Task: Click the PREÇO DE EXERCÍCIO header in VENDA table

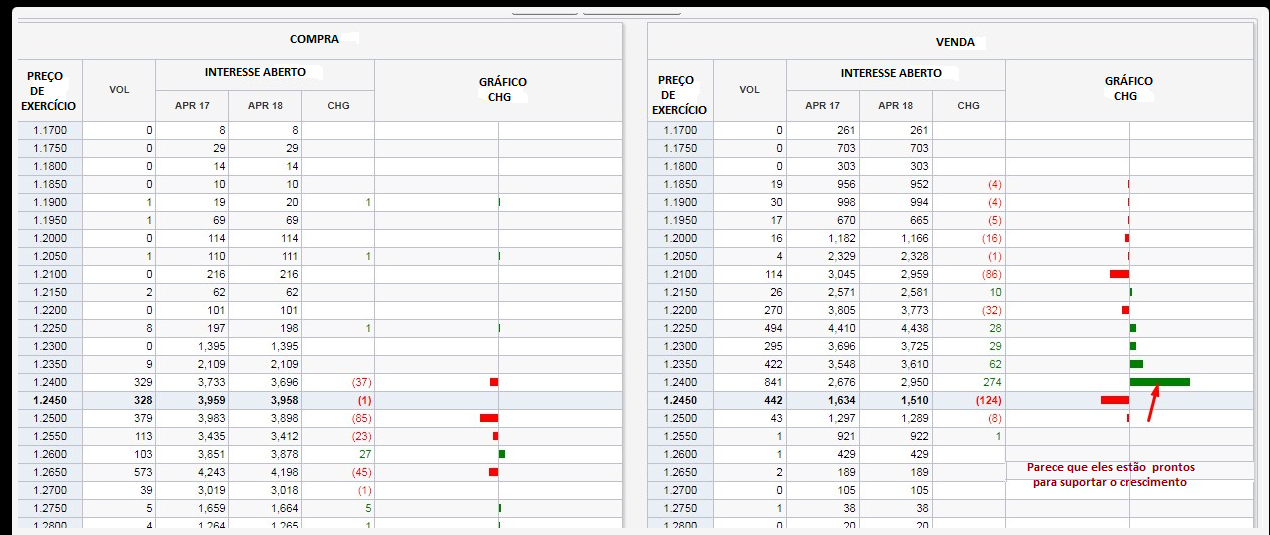Action: click(680, 93)
